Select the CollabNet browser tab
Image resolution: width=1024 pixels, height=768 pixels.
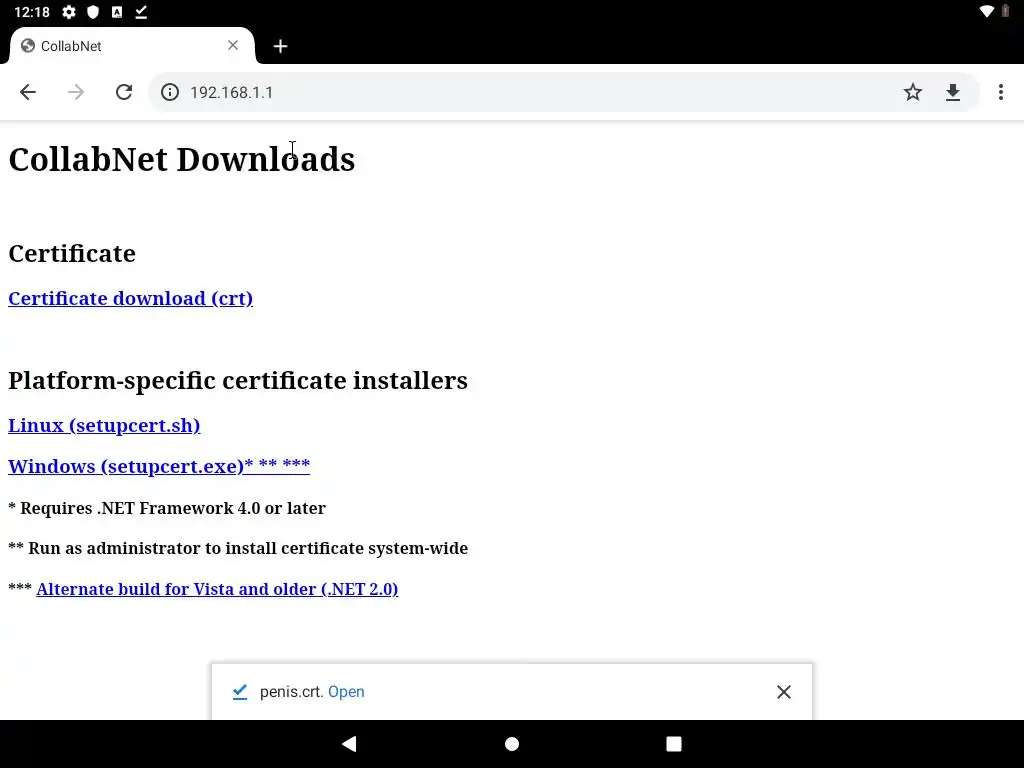(131, 46)
